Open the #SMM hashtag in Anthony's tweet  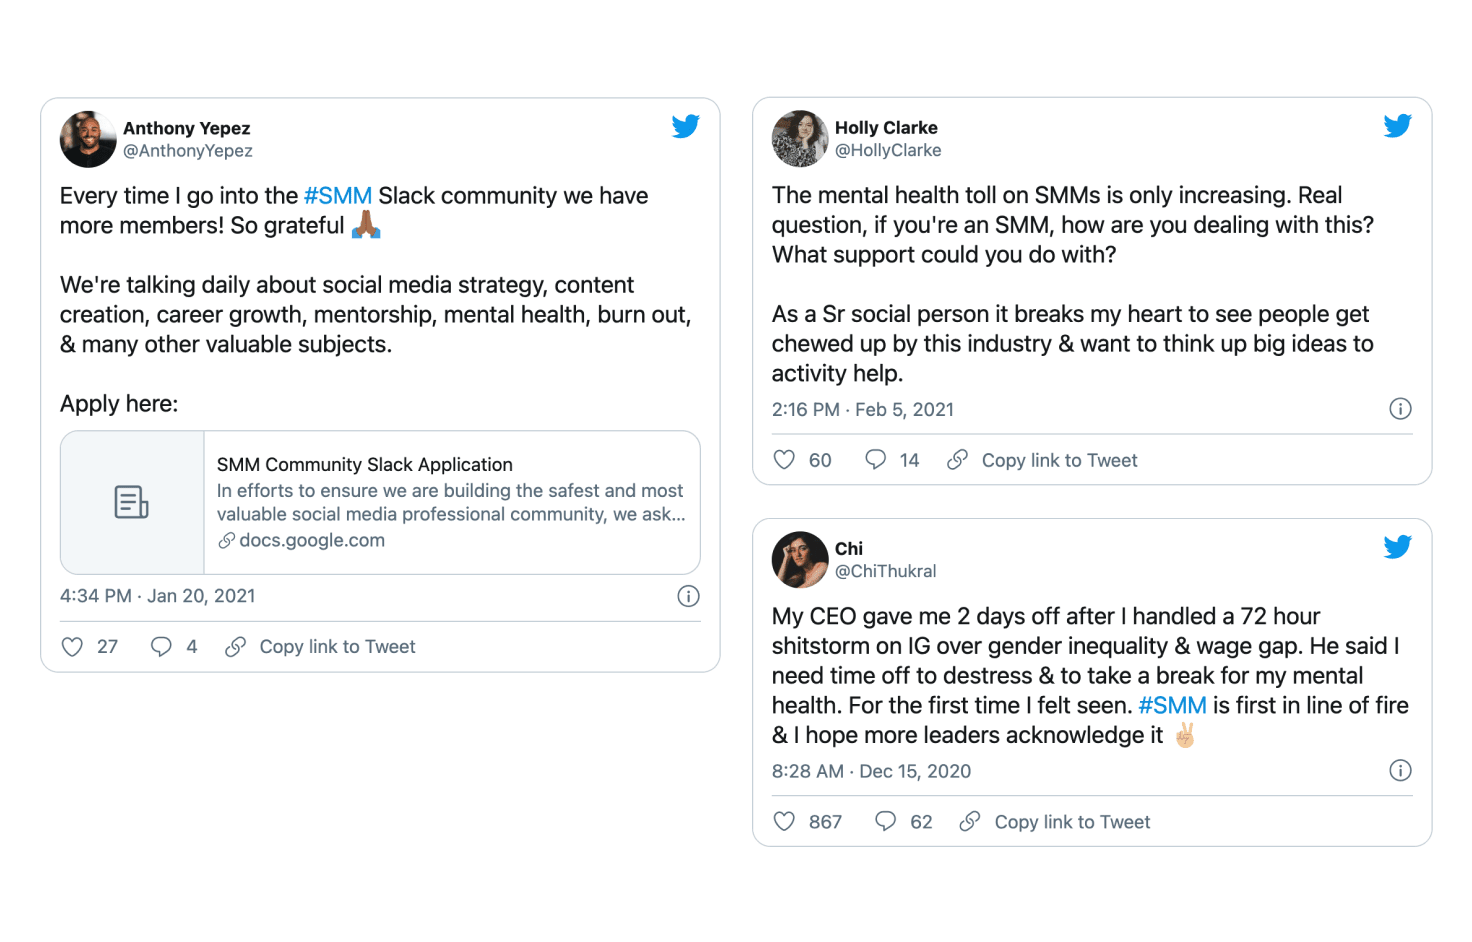337,196
